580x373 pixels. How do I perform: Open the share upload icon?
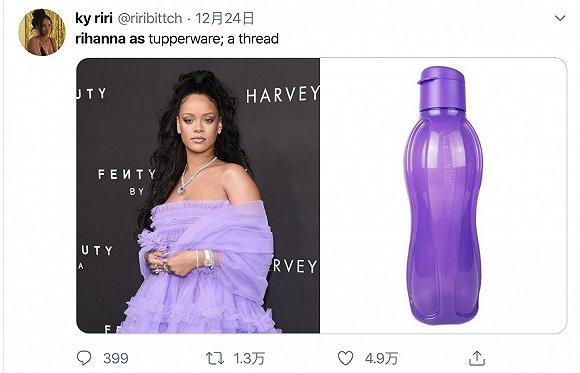pyautogui.click(x=477, y=358)
